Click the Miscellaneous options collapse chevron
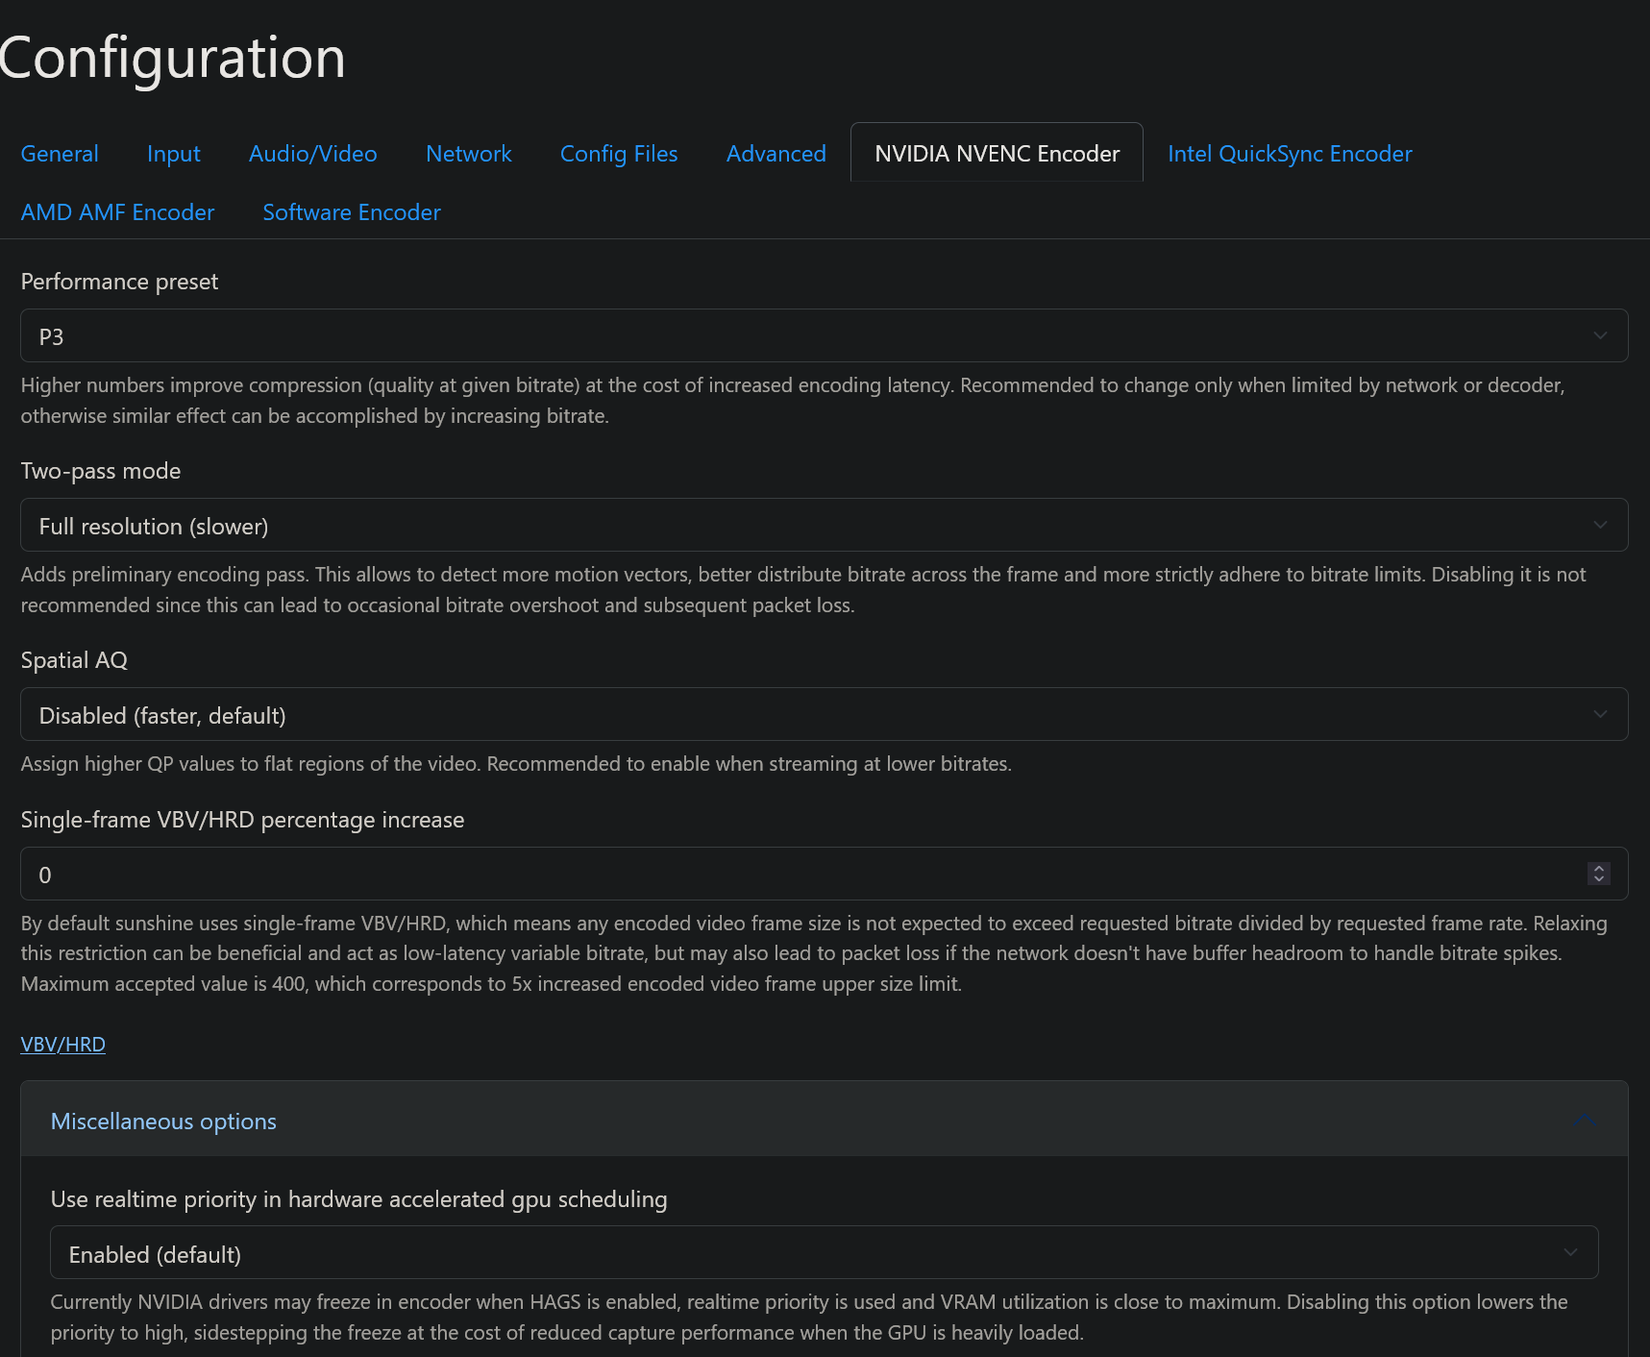Image resolution: width=1650 pixels, height=1357 pixels. [1584, 1121]
